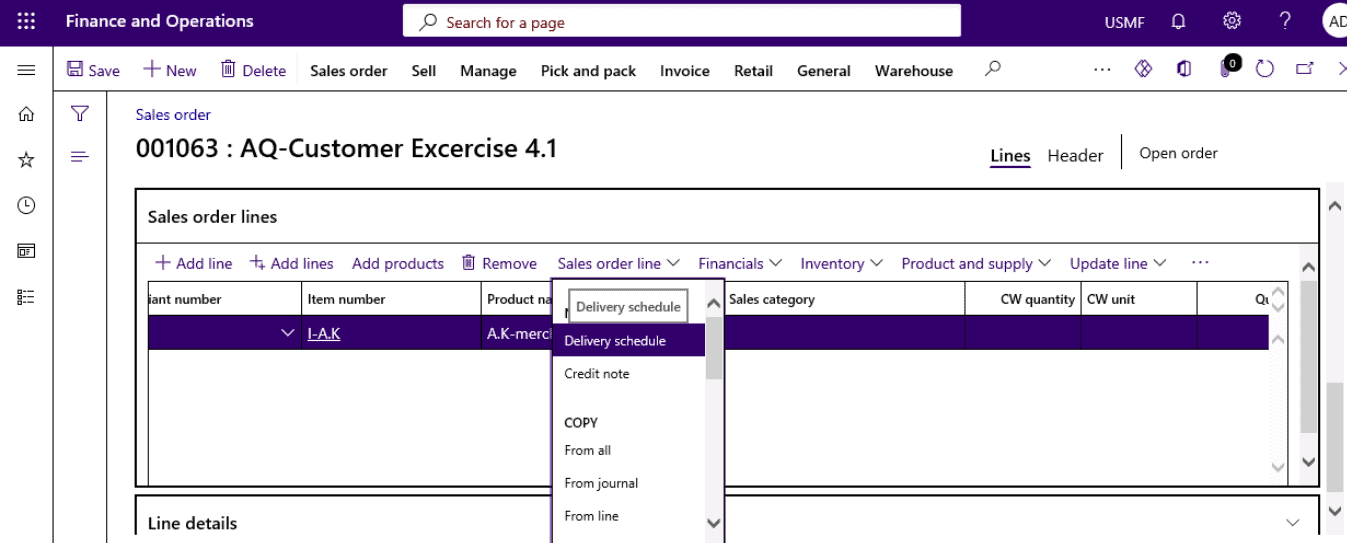This screenshot has width=1347, height=543.
Task: Click Add products button
Action: point(398,263)
